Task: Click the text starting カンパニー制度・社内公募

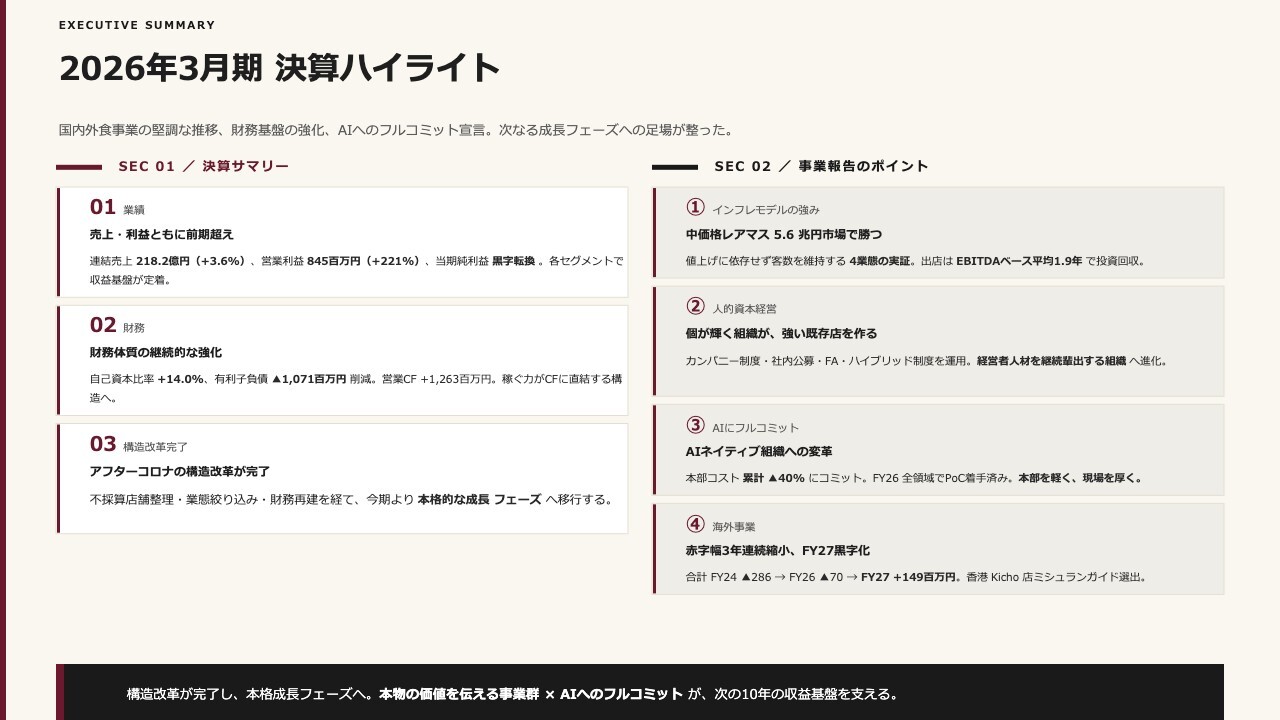Action: coord(927,360)
